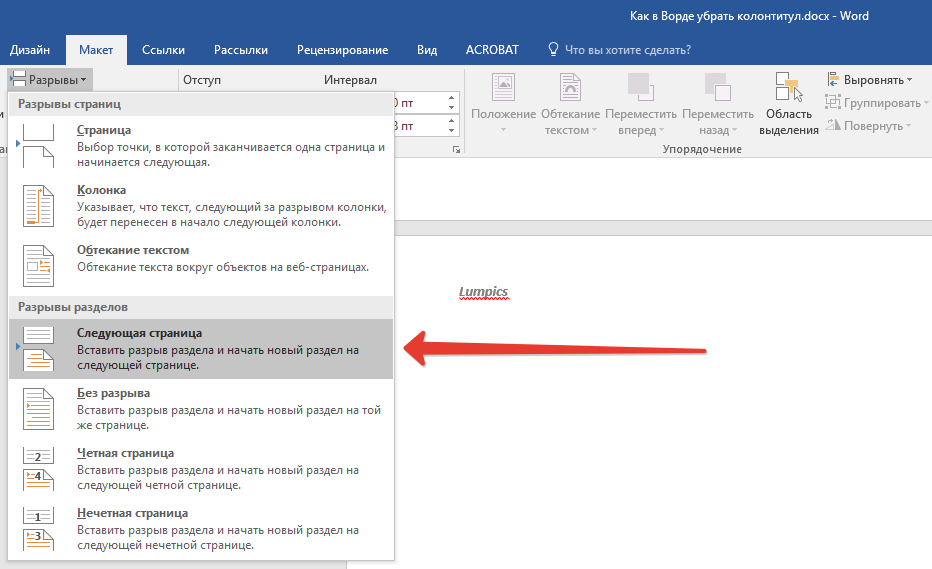Click the Text Wrapping break icon
The height and width of the screenshot is (569, 932).
coord(38,266)
